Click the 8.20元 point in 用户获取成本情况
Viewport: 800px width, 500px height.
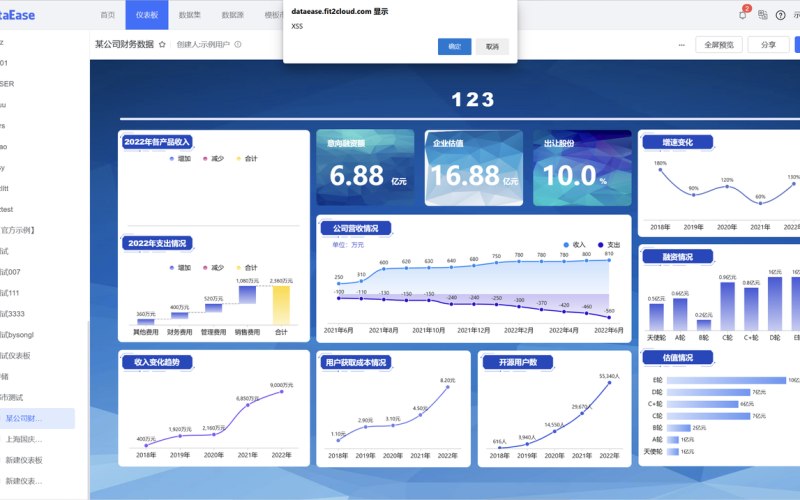448,387
